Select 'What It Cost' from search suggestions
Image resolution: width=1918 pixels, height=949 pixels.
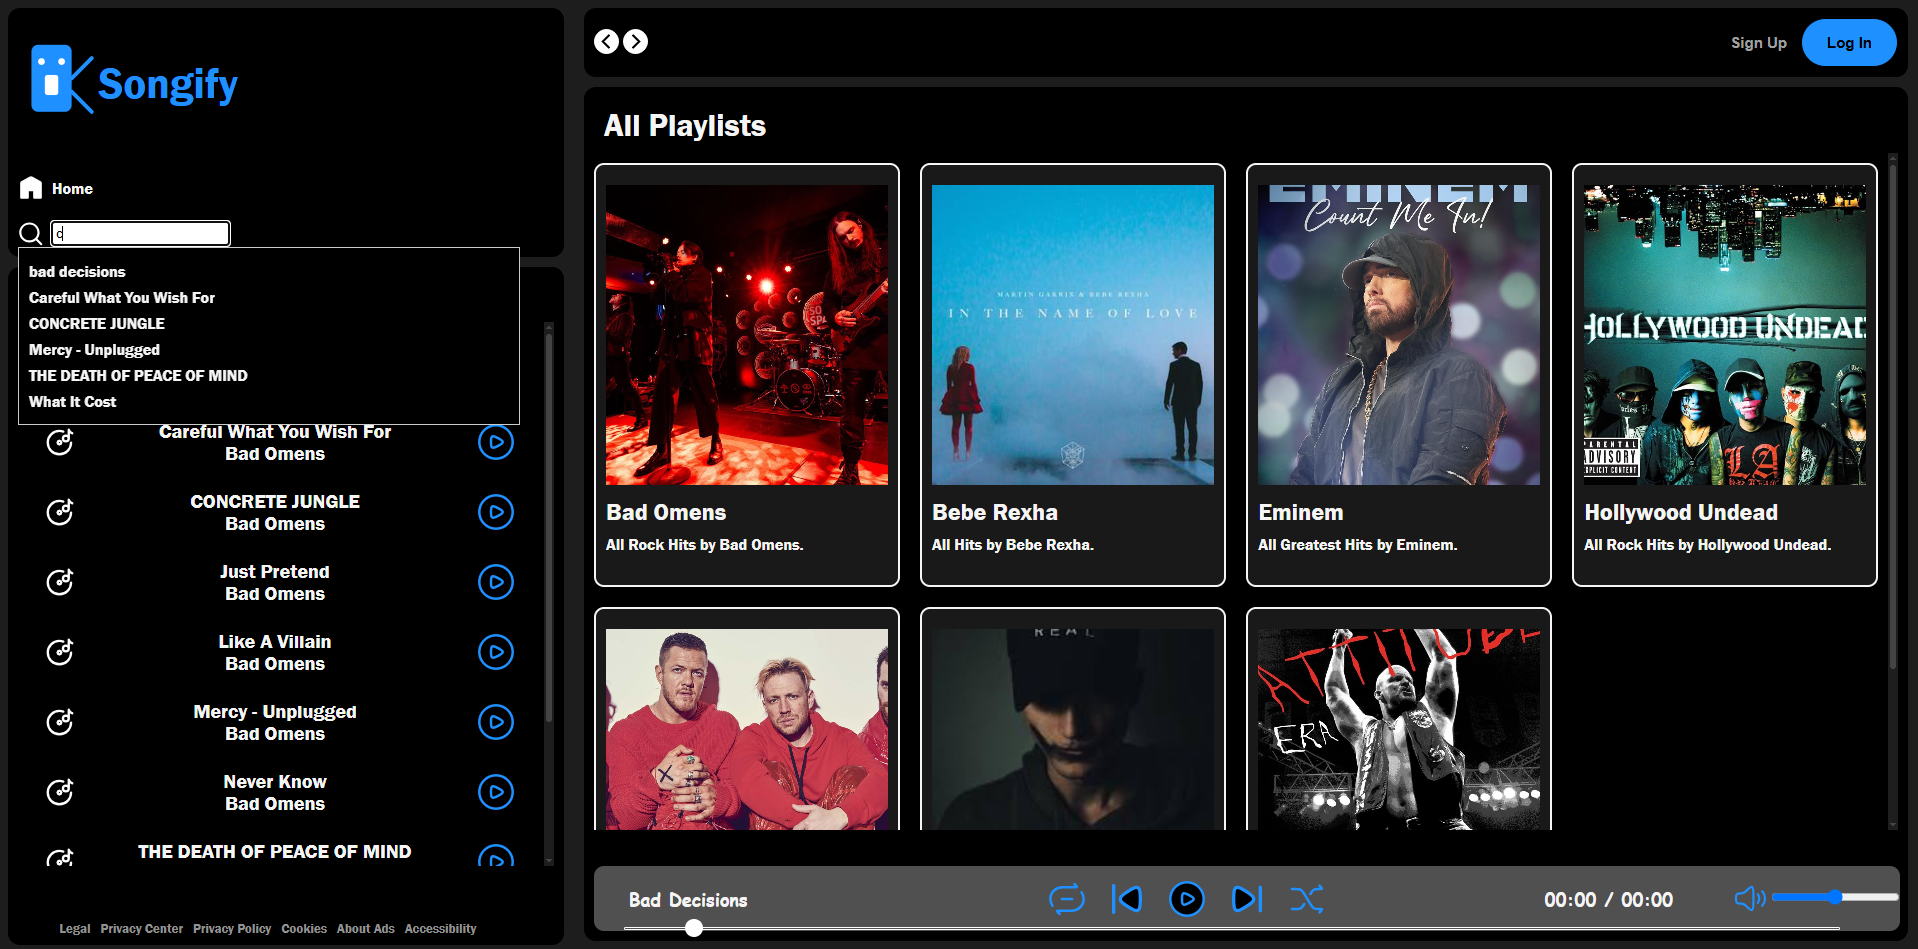point(73,402)
